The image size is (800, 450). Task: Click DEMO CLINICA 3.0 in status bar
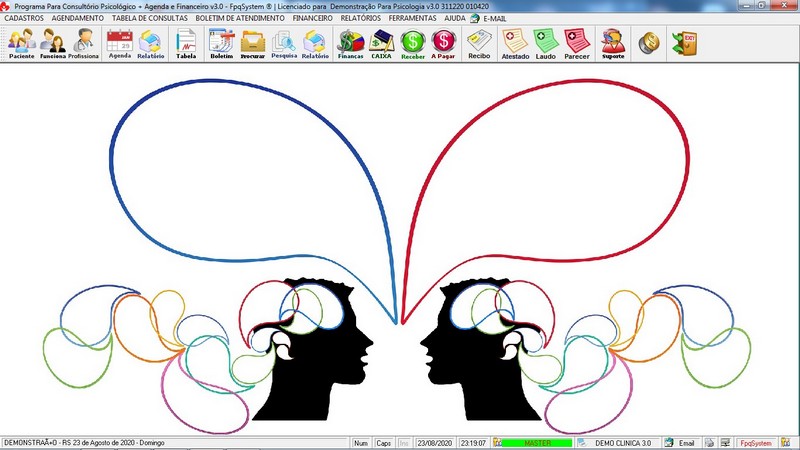(623, 443)
